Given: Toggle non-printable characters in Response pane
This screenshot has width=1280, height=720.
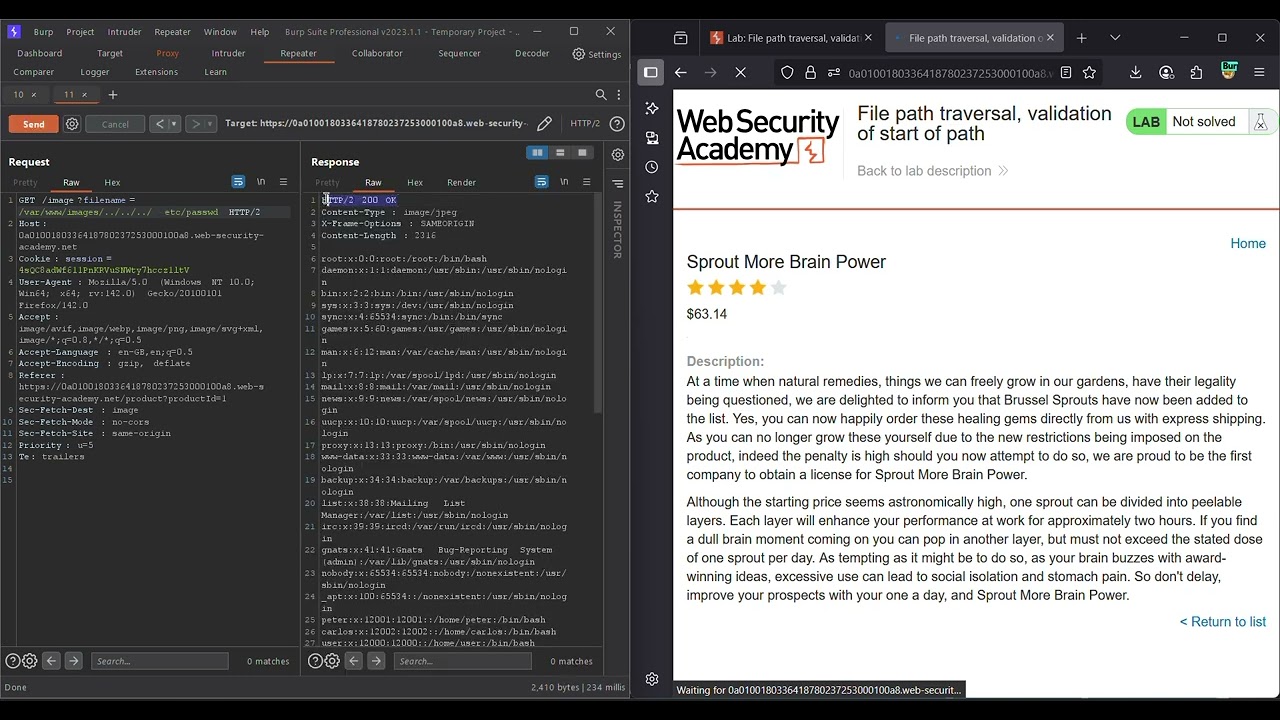Looking at the screenshot, I should (x=564, y=182).
